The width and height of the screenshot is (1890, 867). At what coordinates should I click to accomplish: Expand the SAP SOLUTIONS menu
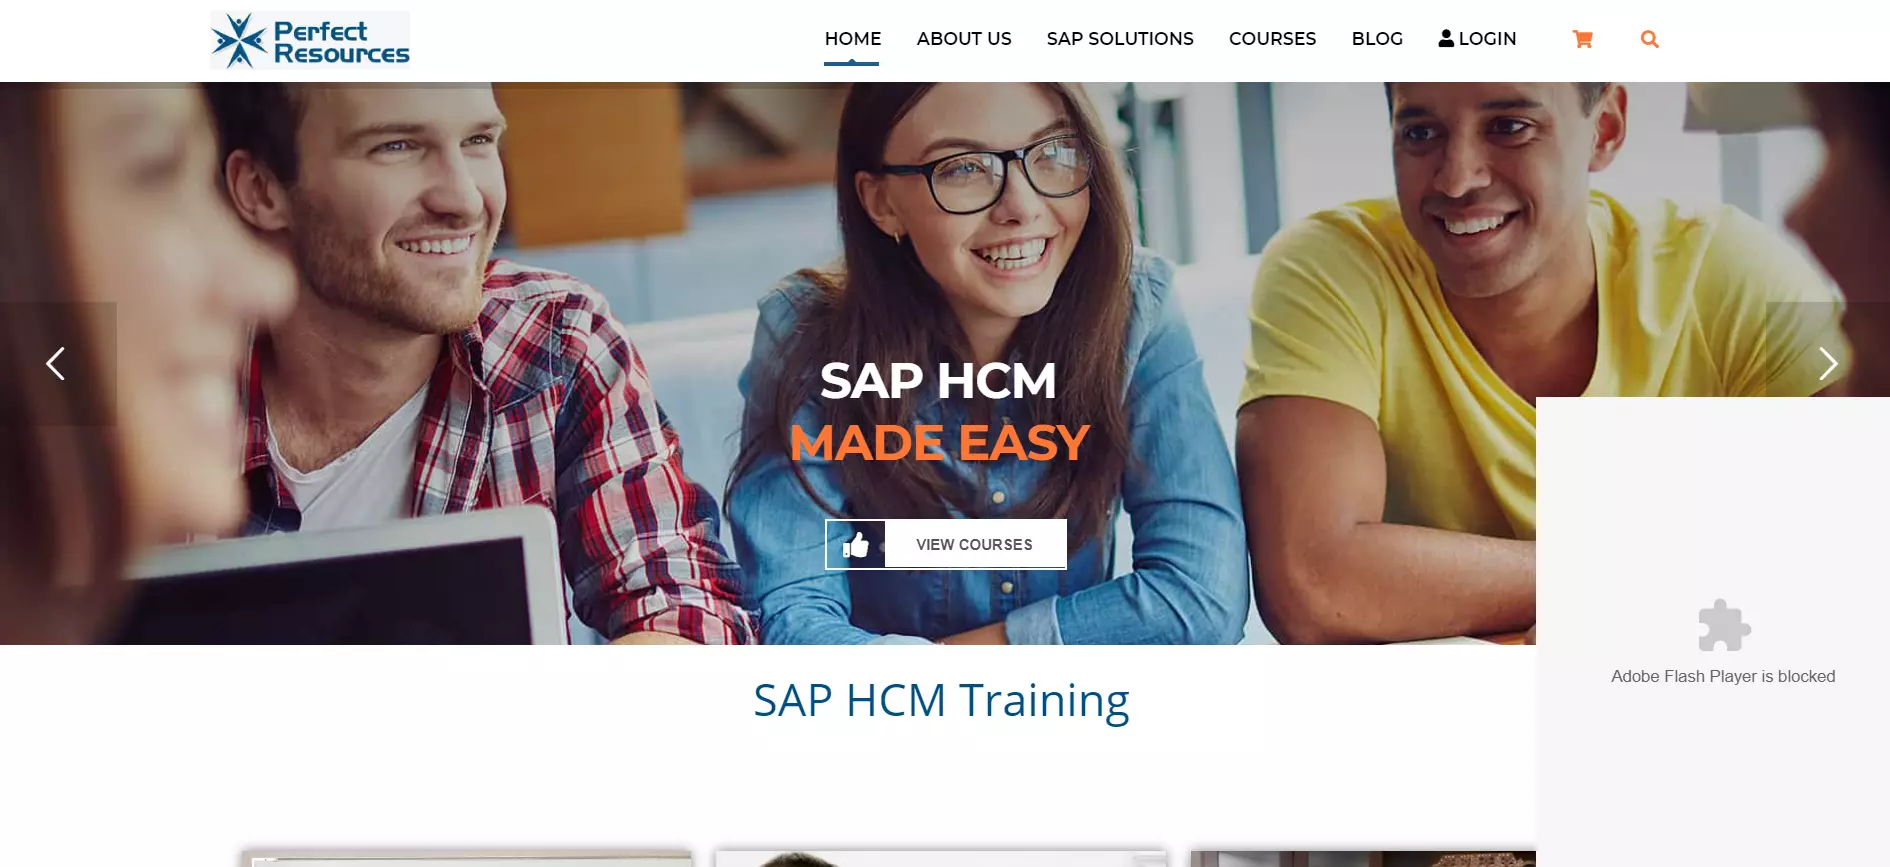click(x=1120, y=39)
